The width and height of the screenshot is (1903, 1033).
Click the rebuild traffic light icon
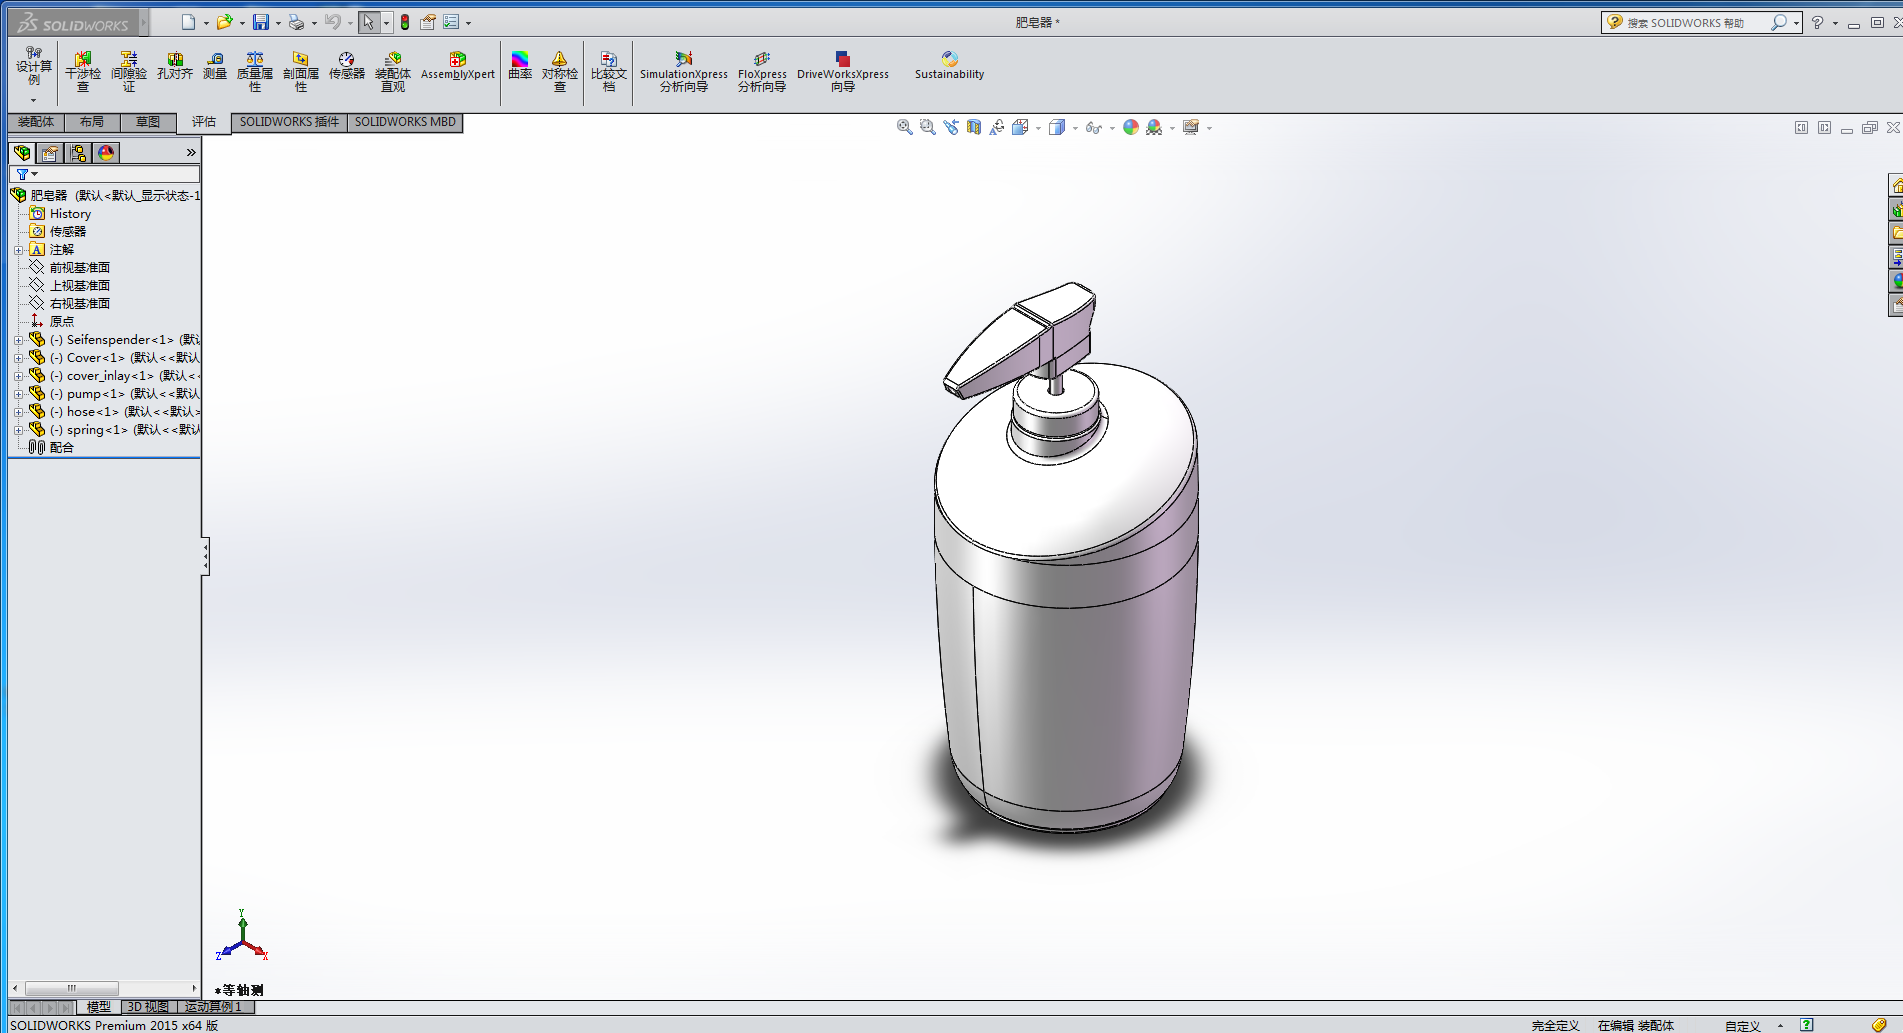point(405,22)
